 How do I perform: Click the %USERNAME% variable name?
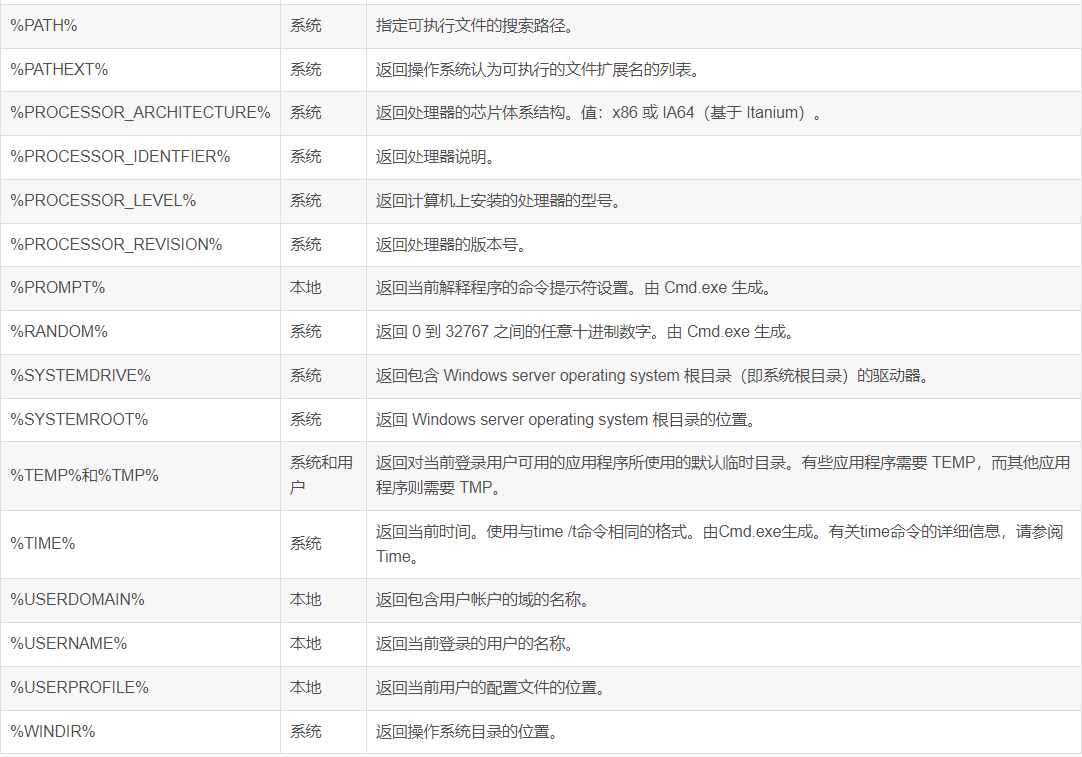(x=69, y=643)
